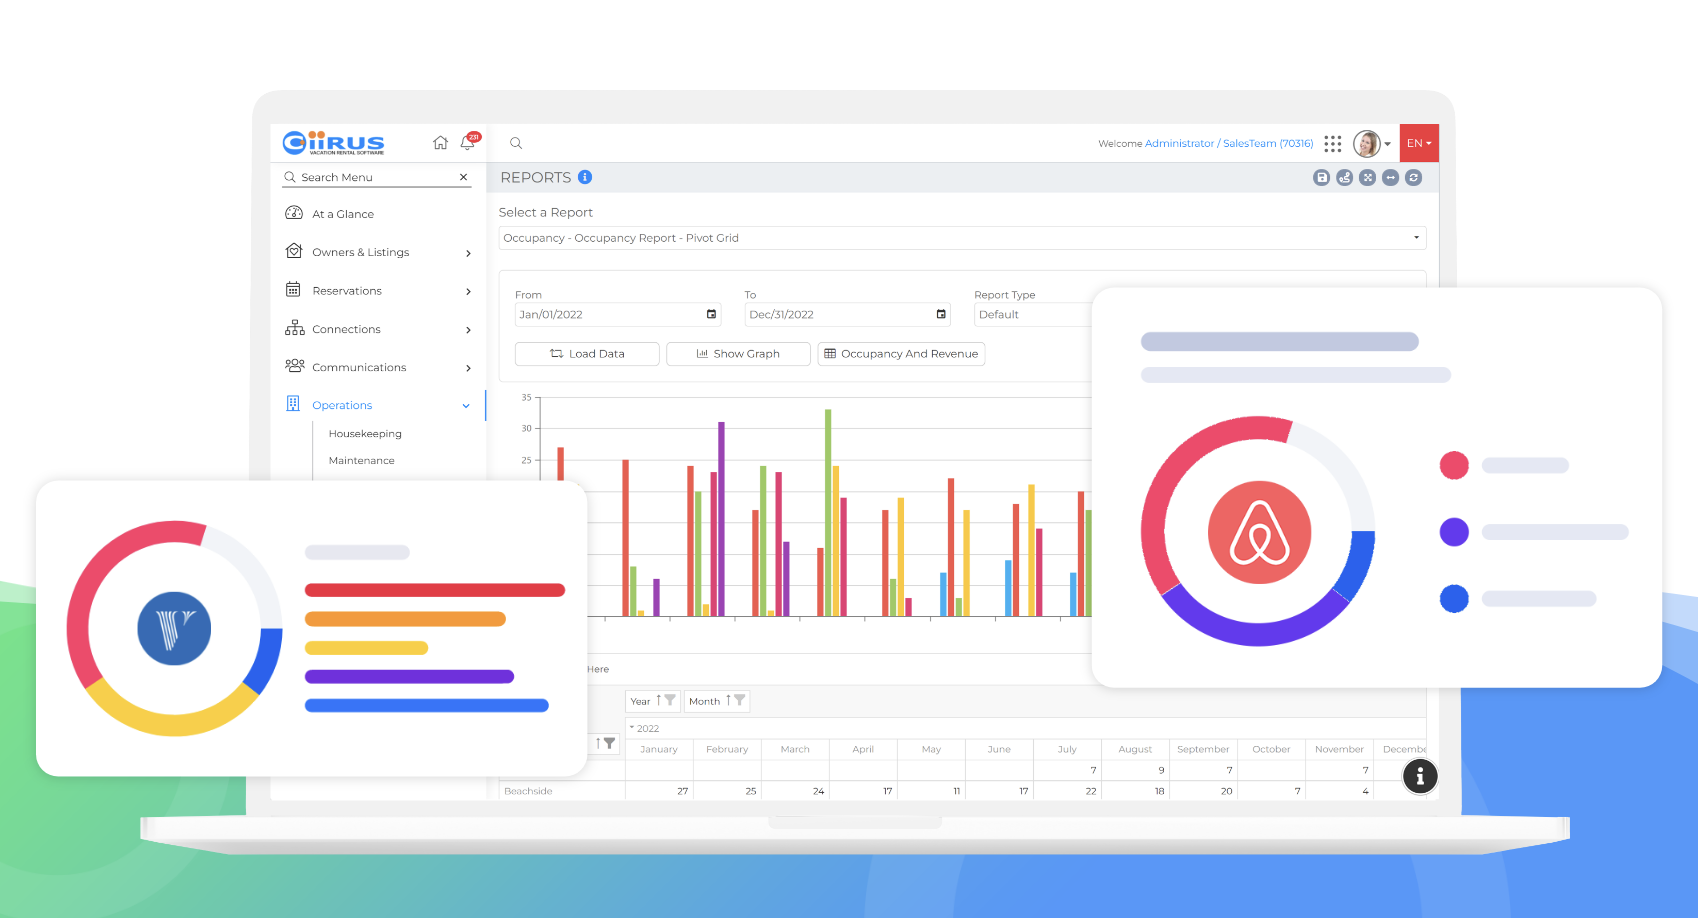This screenshot has width=1698, height=918.
Task: Expand Owners & Listings chevron
Action: 468,253
